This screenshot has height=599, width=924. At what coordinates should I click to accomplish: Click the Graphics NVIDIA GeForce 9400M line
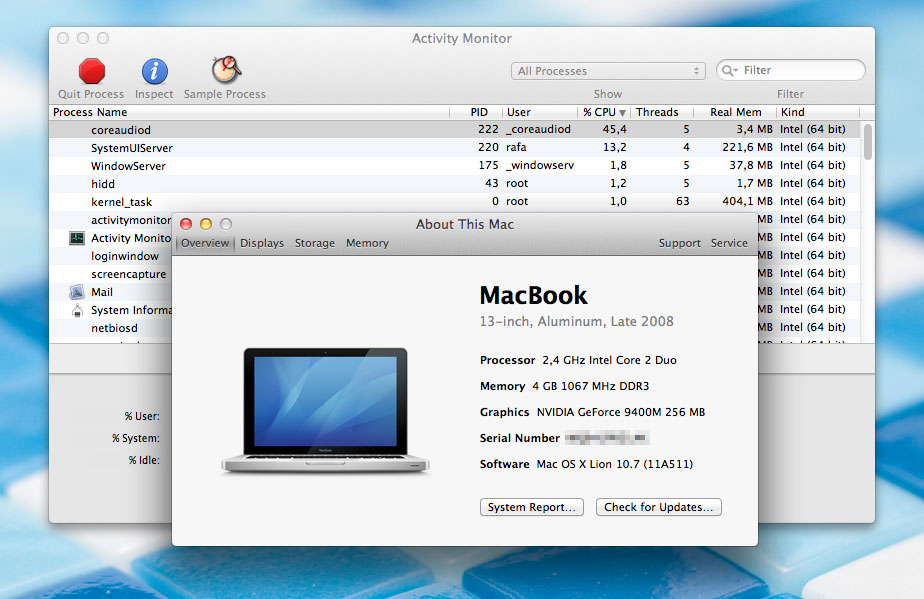[592, 412]
